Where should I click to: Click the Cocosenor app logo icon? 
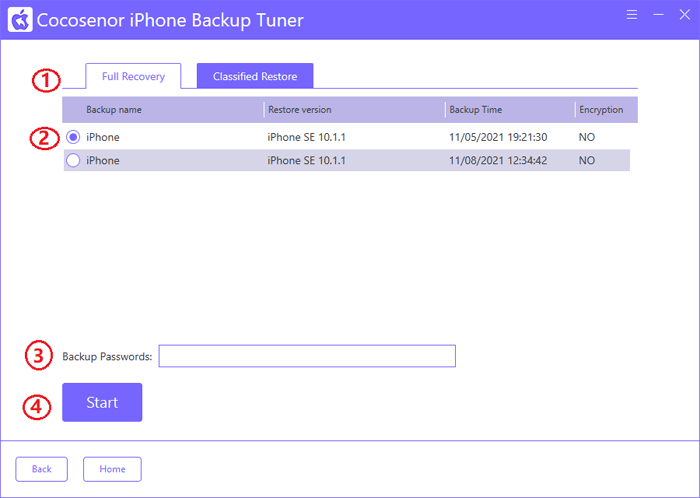click(20, 20)
